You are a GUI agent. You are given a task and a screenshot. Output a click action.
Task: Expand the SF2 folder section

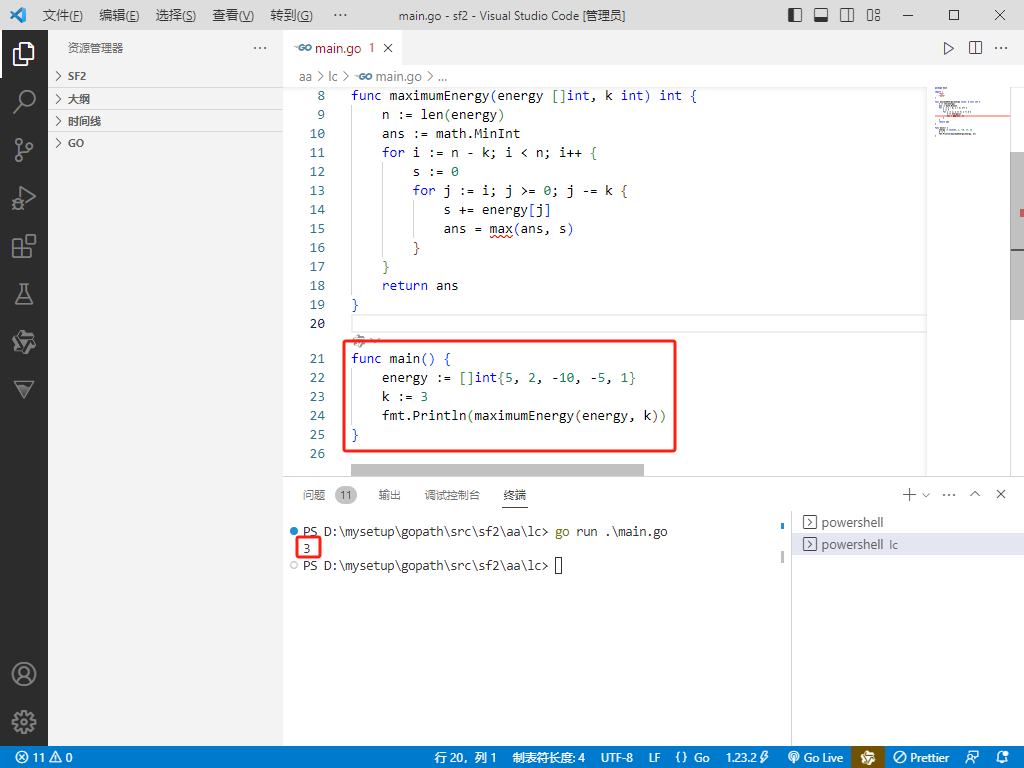pyautogui.click(x=166, y=76)
